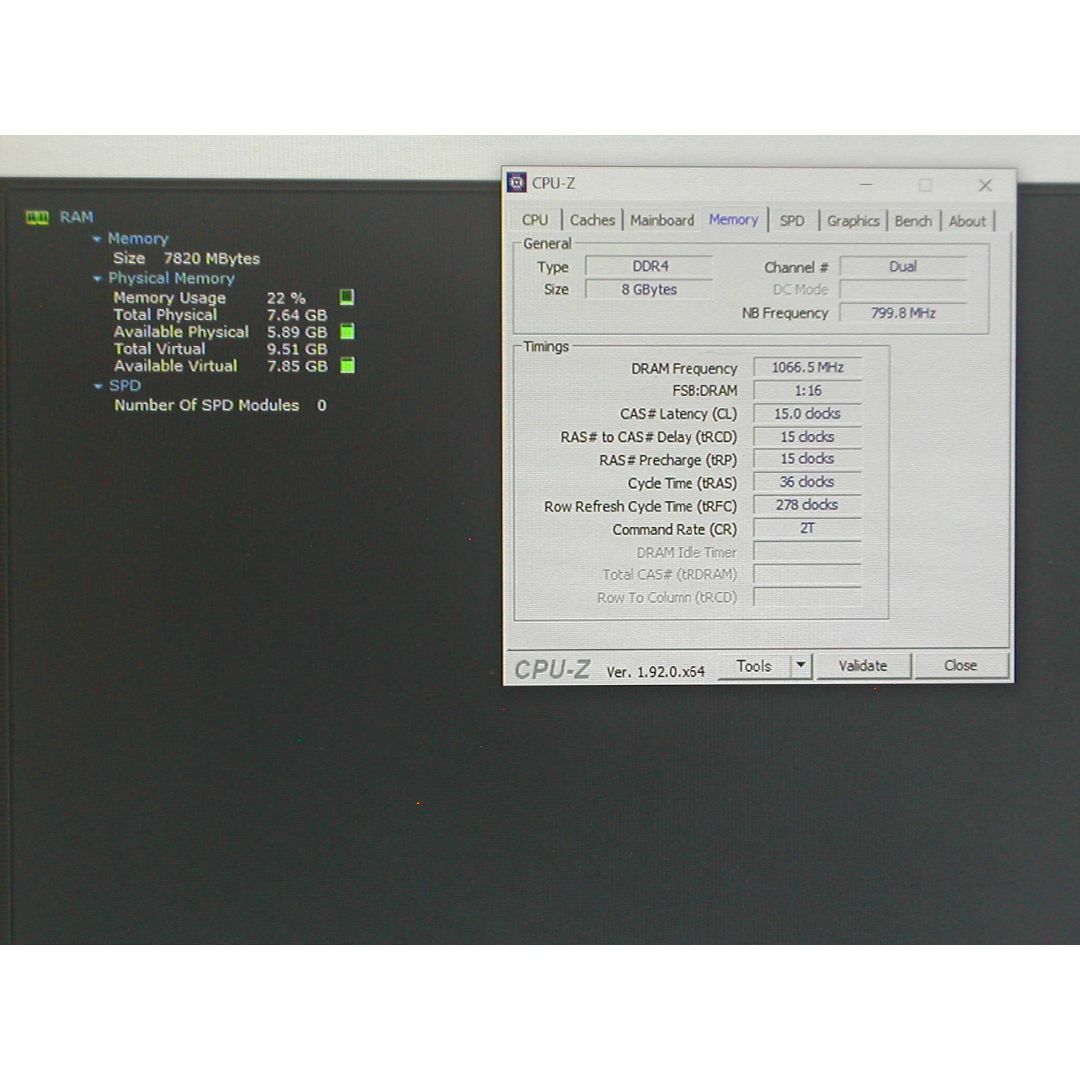Click the FSB:DRAM value 1:16
Viewport: 1080px width, 1080px height.
click(x=807, y=391)
